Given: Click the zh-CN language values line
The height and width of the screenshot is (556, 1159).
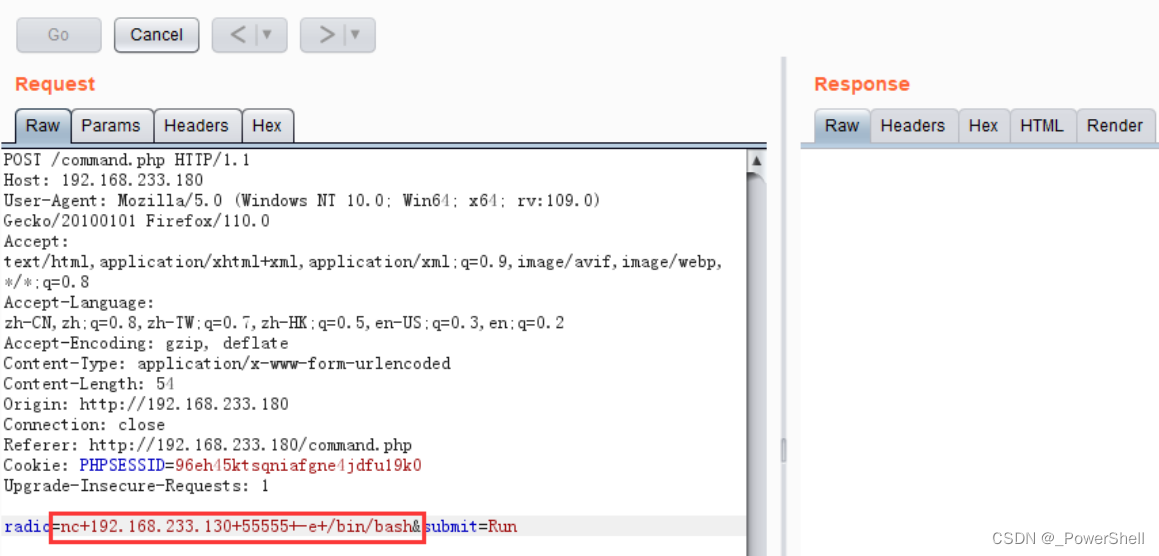Looking at the screenshot, I should coord(284,323).
